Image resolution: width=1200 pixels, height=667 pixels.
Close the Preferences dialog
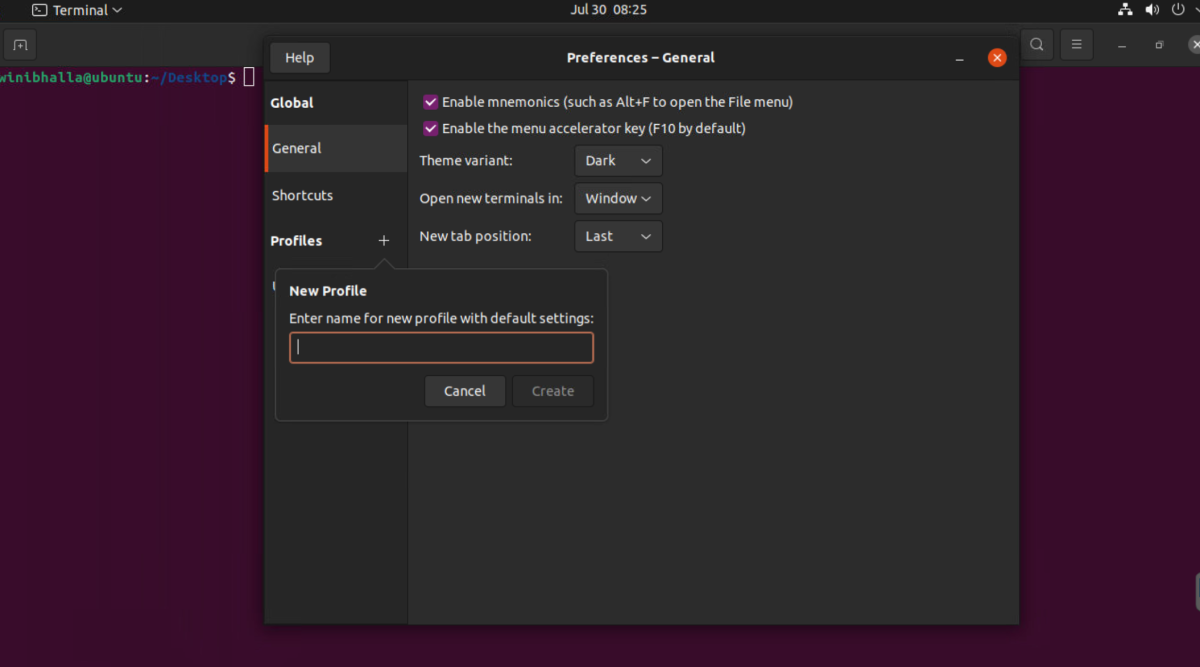(x=997, y=58)
